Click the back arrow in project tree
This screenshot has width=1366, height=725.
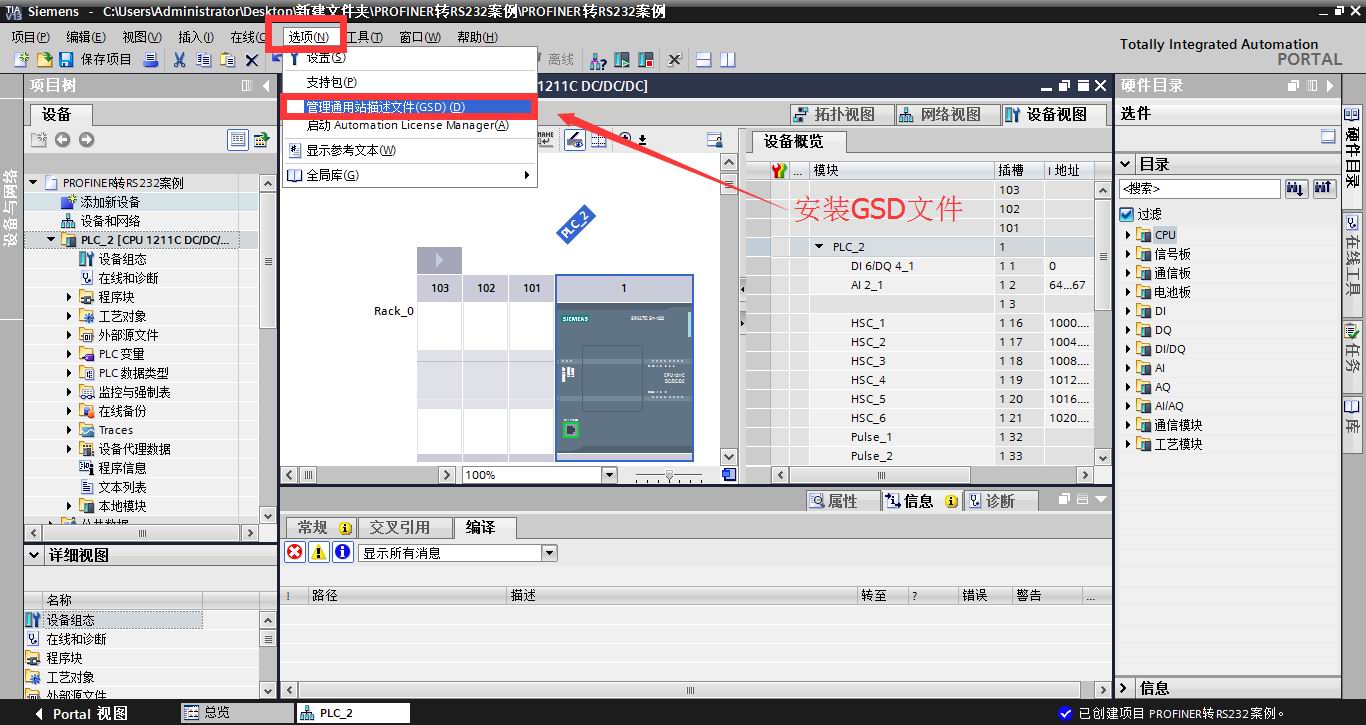pyautogui.click(x=62, y=140)
